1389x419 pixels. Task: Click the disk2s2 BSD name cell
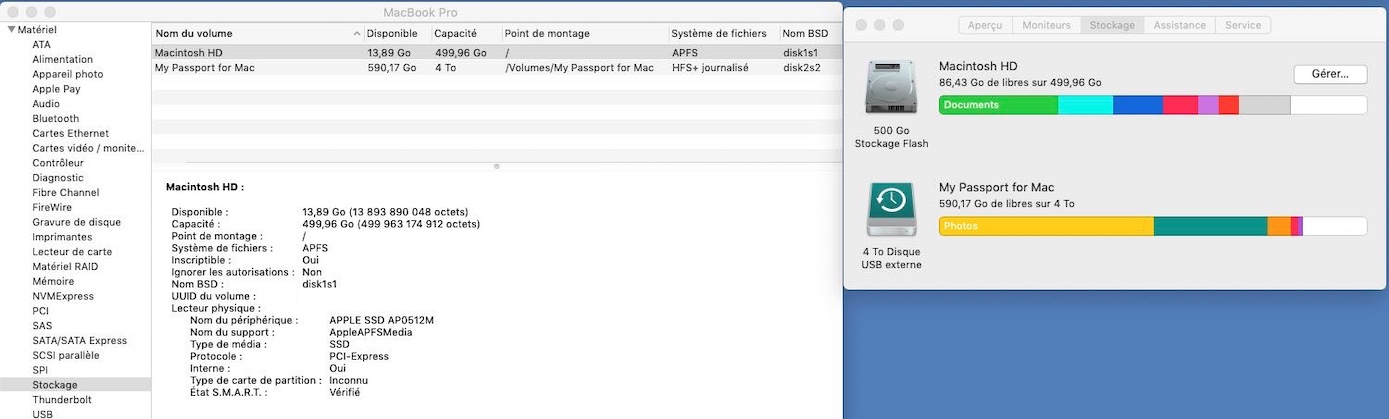pyautogui.click(x=802, y=68)
